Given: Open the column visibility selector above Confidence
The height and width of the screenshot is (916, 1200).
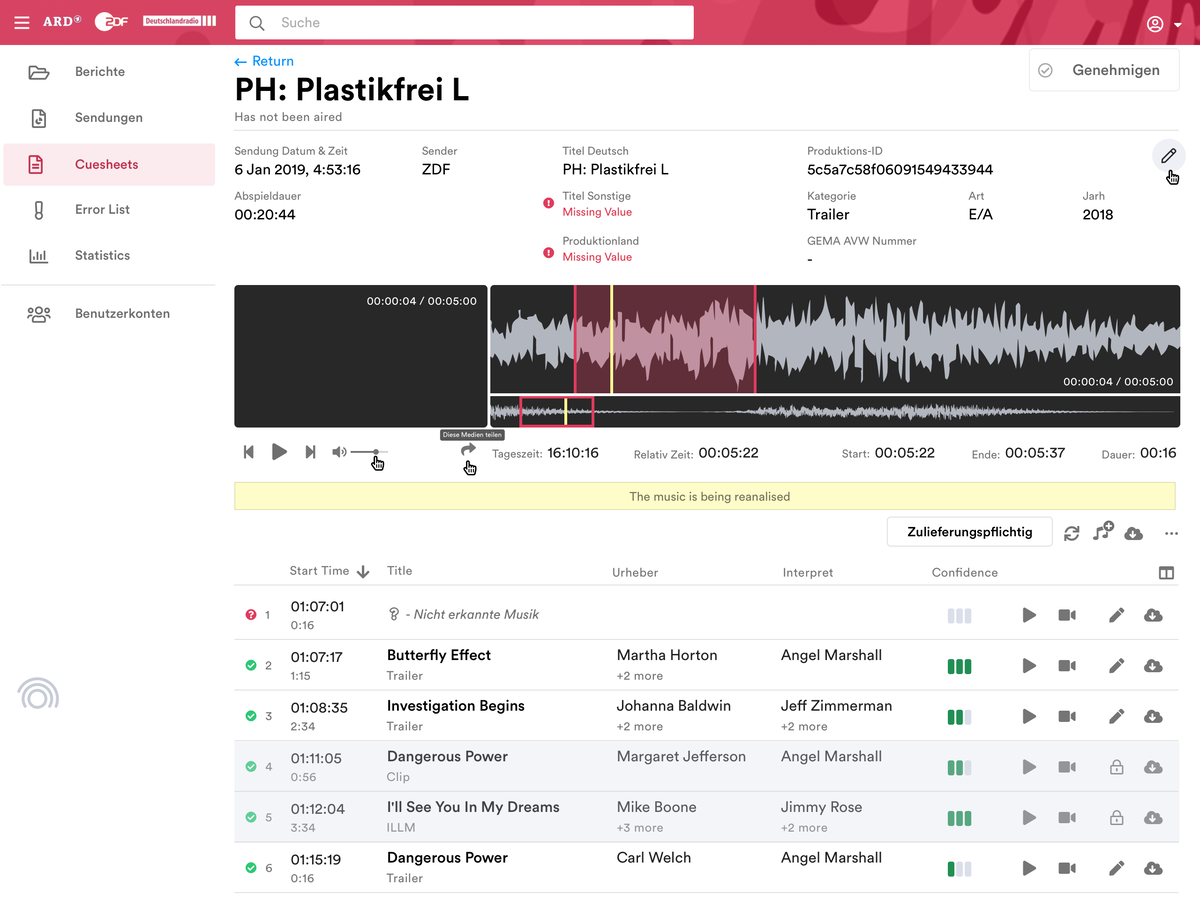Looking at the screenshot, I should pos(1166,572).
